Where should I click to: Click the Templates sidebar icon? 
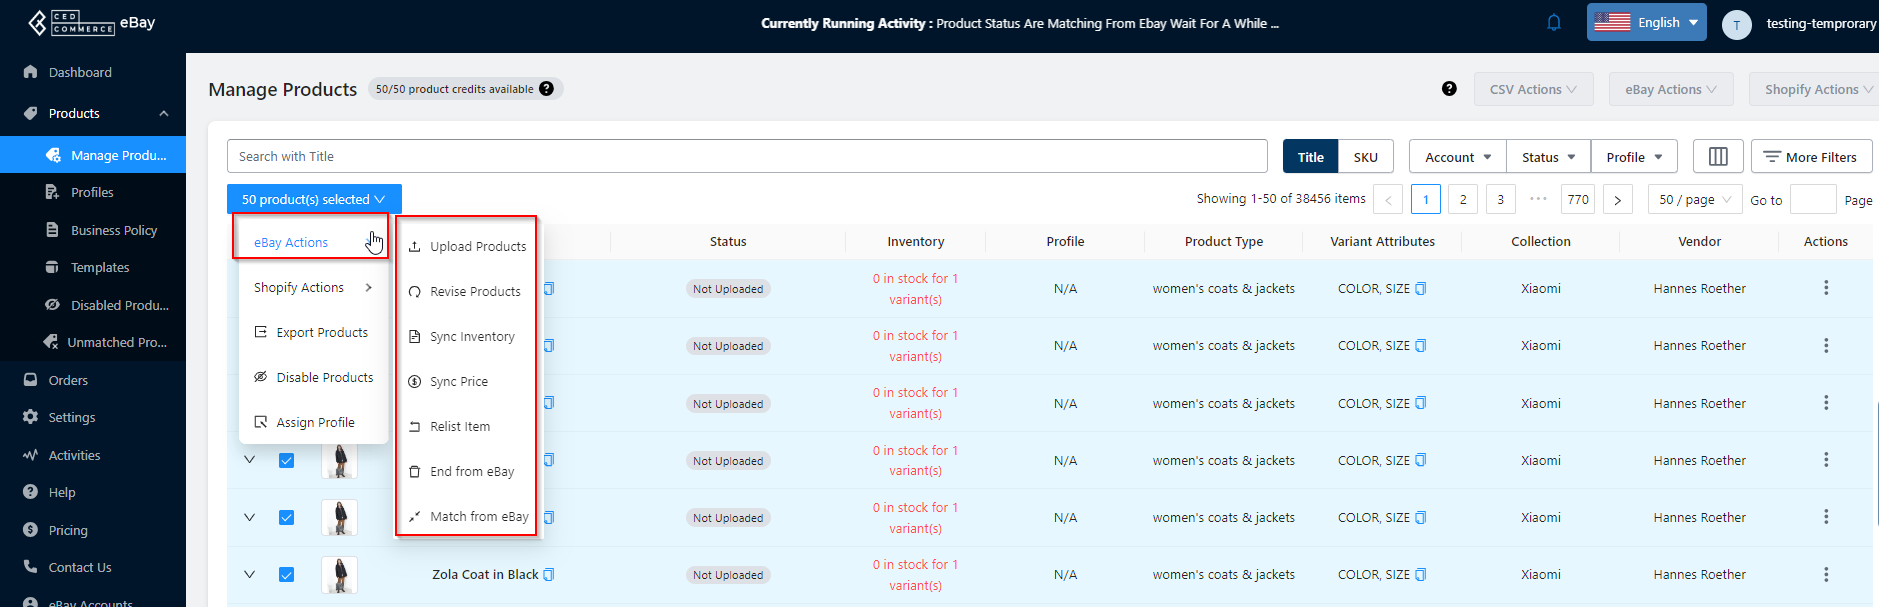52,267
